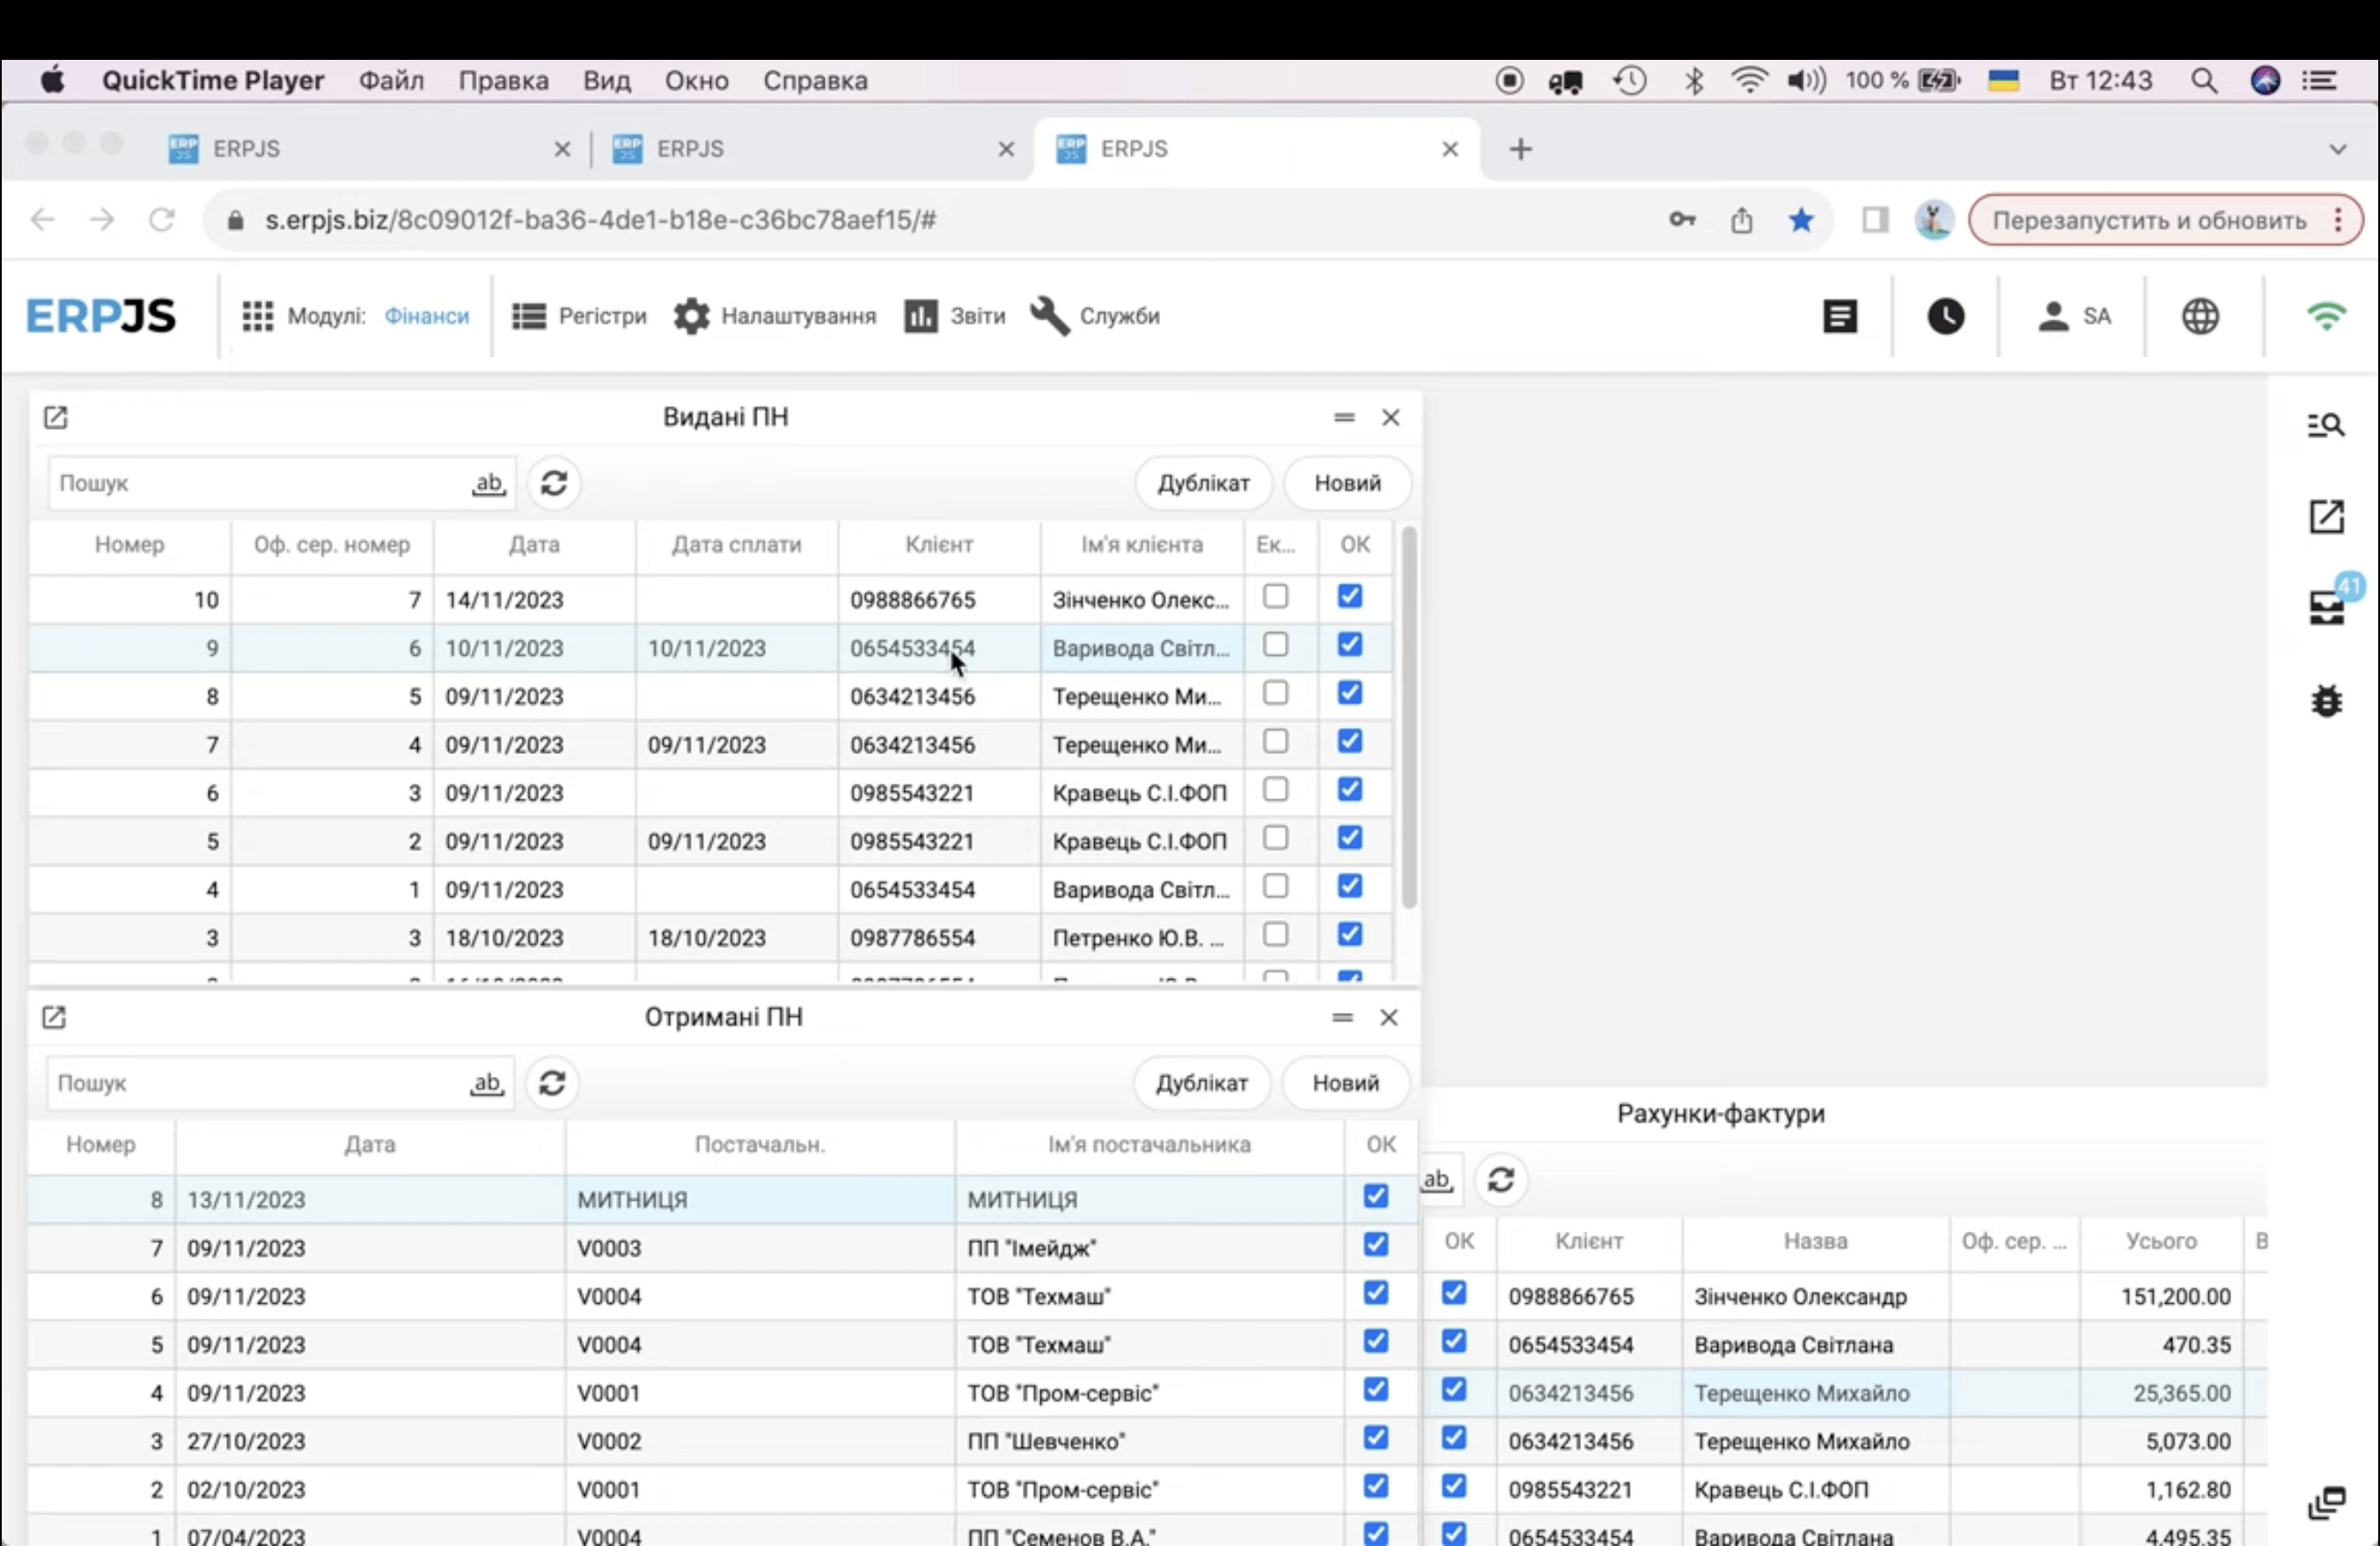Click the Перезапустить и обновить button
The width and height of the screenshot is (2380, 1546).
(x=2149, y=220)
